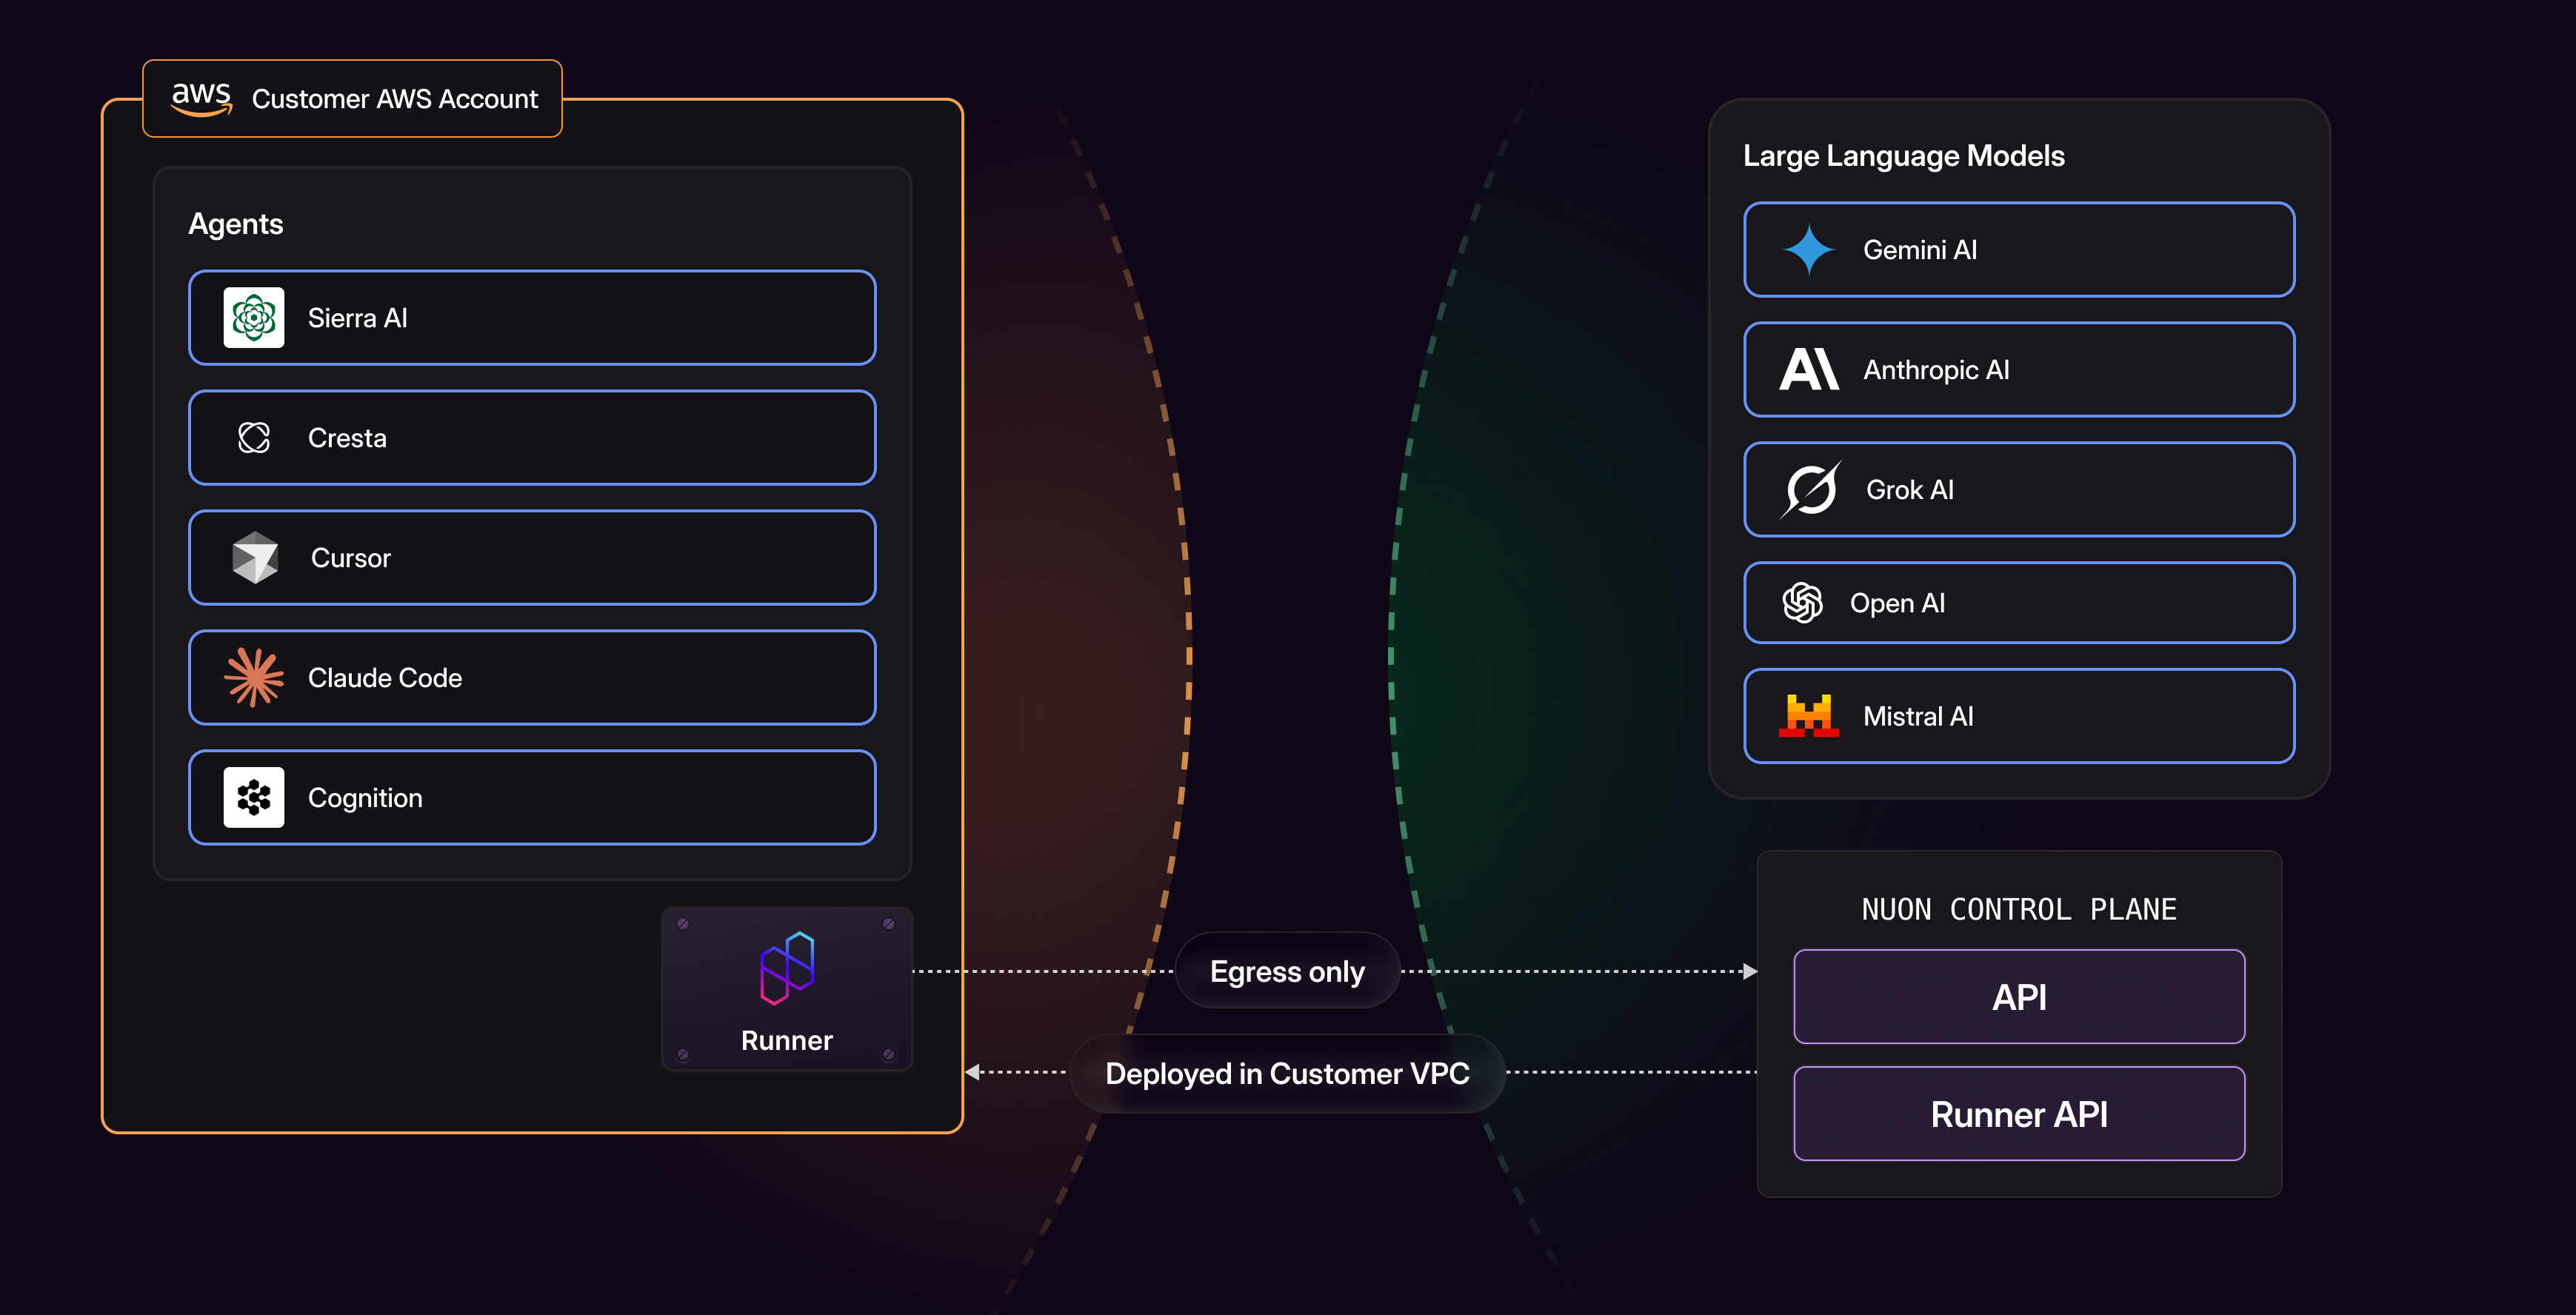This screenshot has height=1315, width=2576.
Task: Click the Agents panel heading
Action: click(235, 224)
